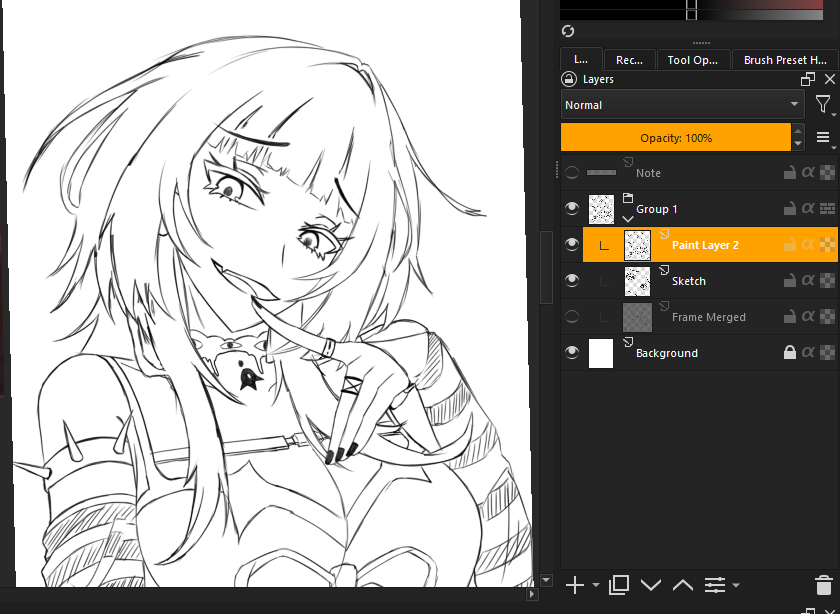Select the Note layer name

click(648, 173)
